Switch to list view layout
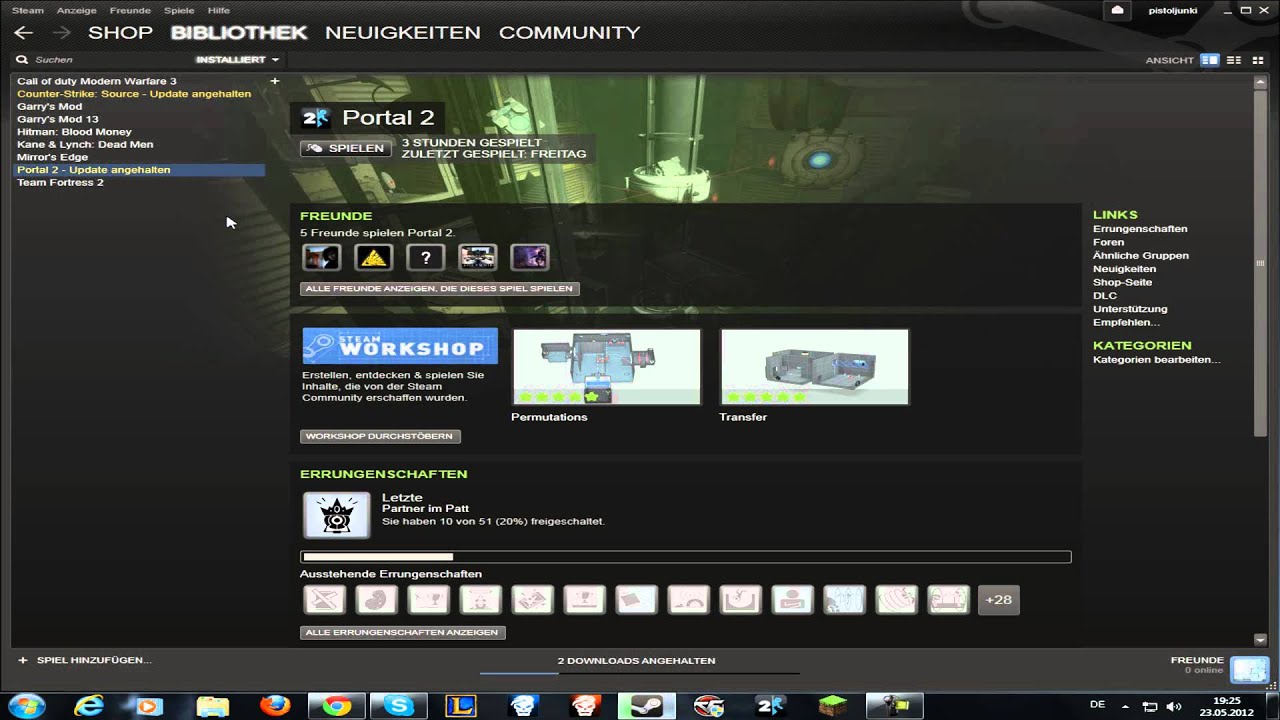The image size is (1280, 720). click(x=1234, y=60)
